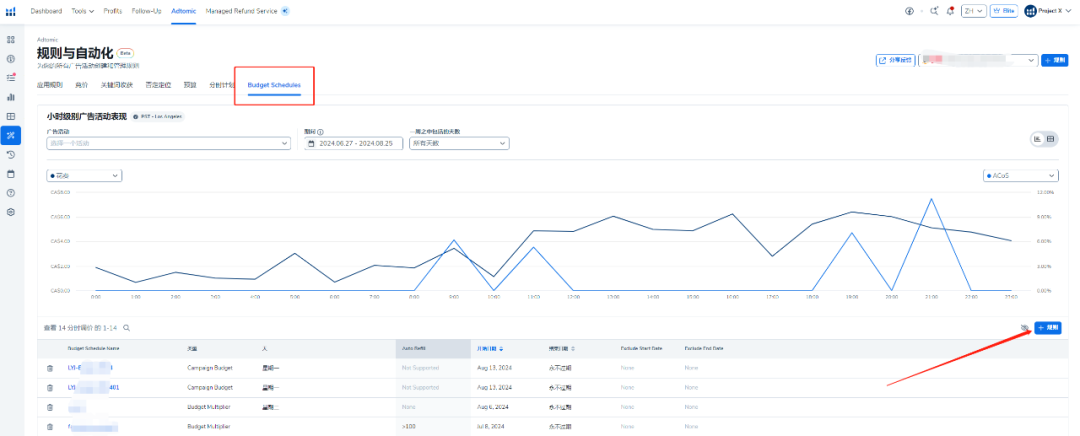
Task: Click the Auto Refill column header
Action: pyautogui.click(x=415, y=349)
